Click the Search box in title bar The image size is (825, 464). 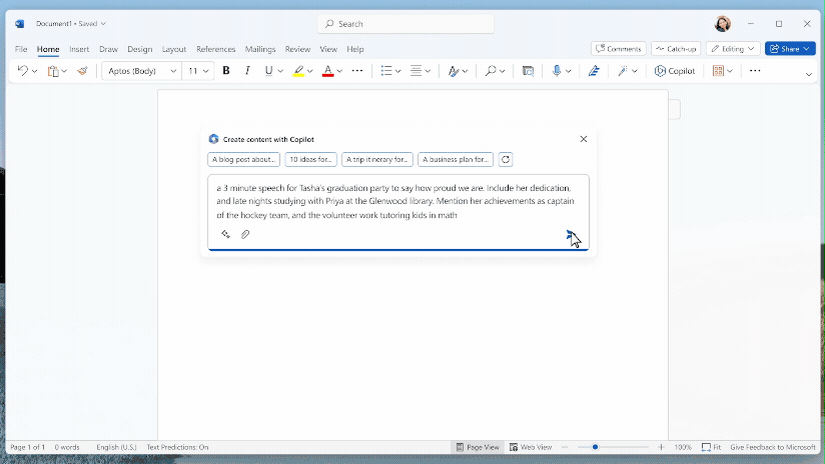pyautogui.click(x=406, y=24)
